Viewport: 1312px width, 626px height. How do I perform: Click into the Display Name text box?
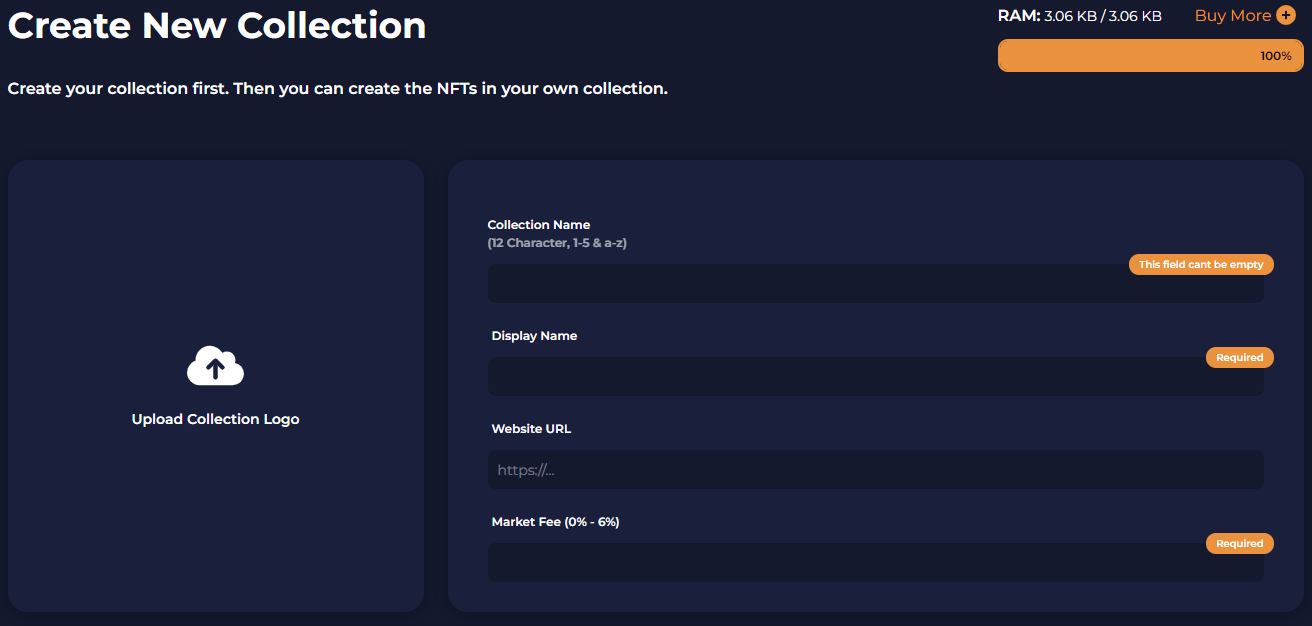(x=800, y=377)
